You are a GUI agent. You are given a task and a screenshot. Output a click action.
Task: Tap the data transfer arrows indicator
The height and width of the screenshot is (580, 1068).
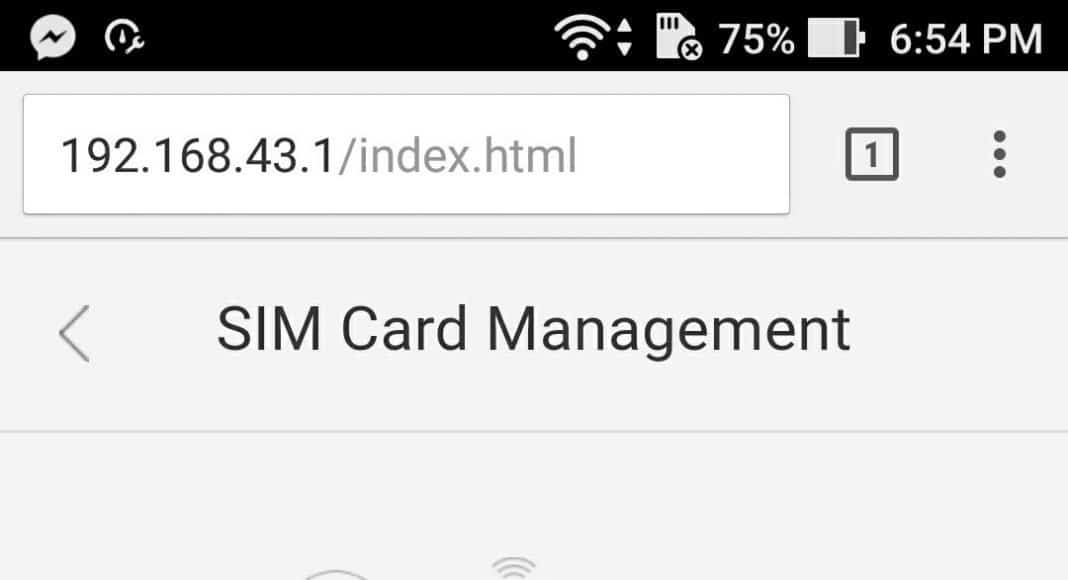pos(624,37)
